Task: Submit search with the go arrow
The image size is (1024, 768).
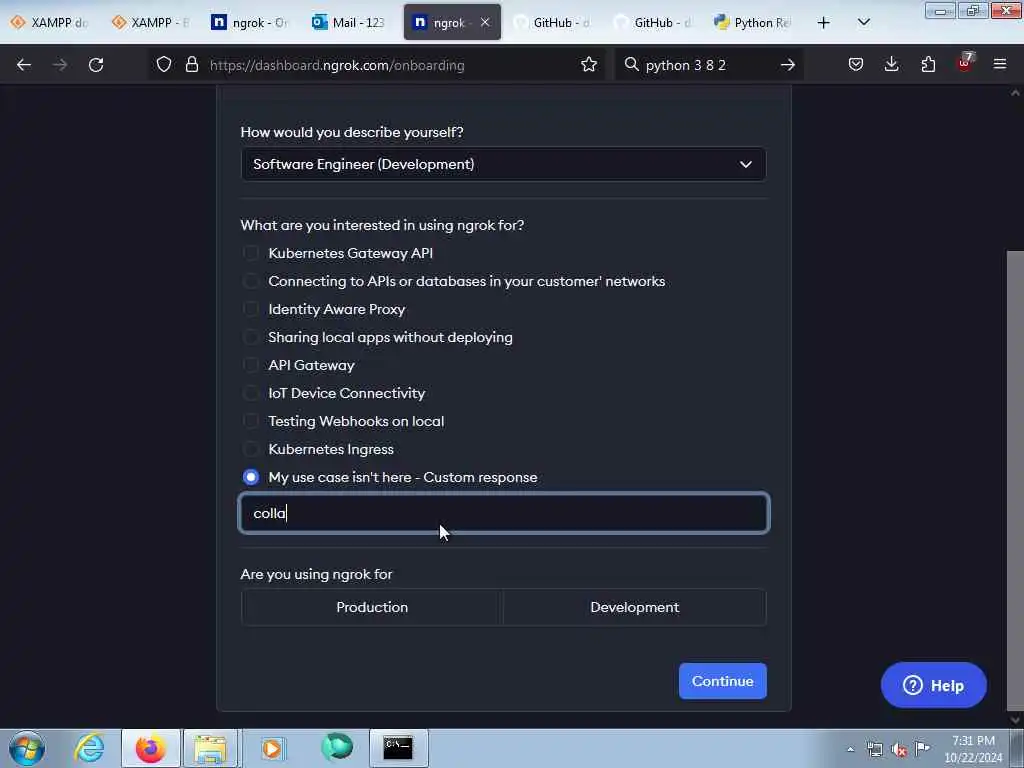Action: coord(788,65)
